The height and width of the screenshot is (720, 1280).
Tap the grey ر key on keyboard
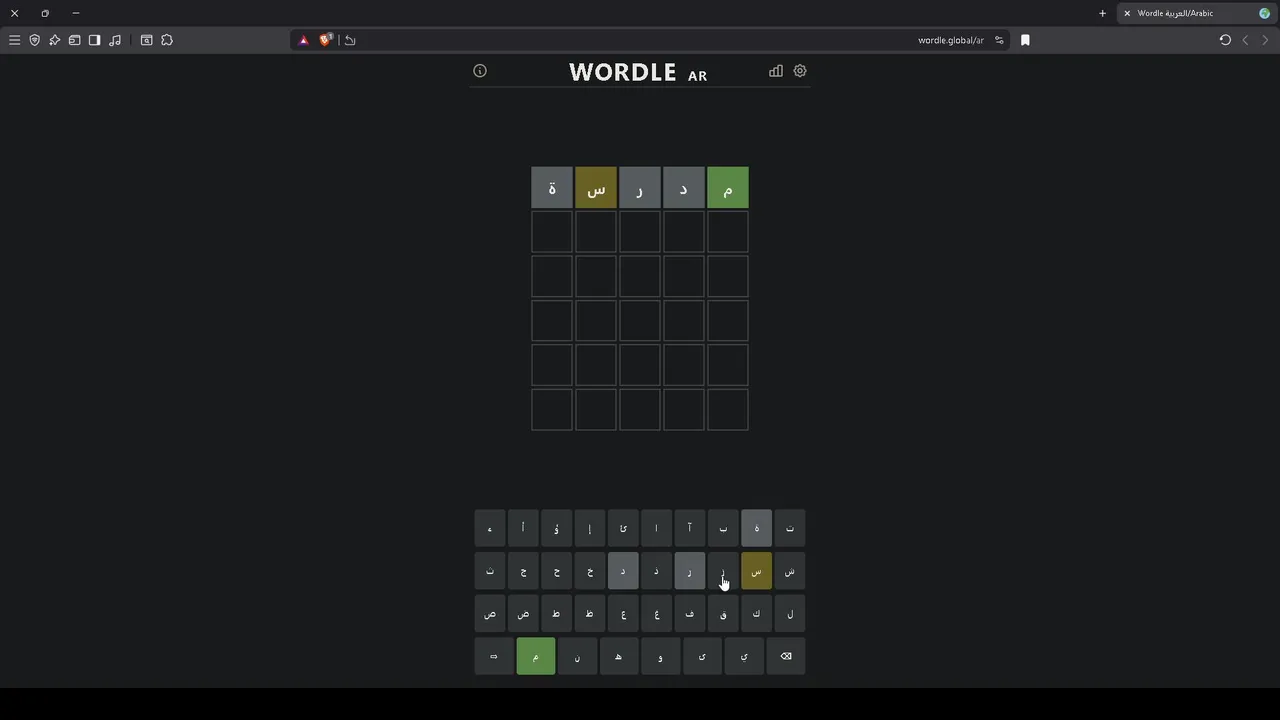pos(690,571)
